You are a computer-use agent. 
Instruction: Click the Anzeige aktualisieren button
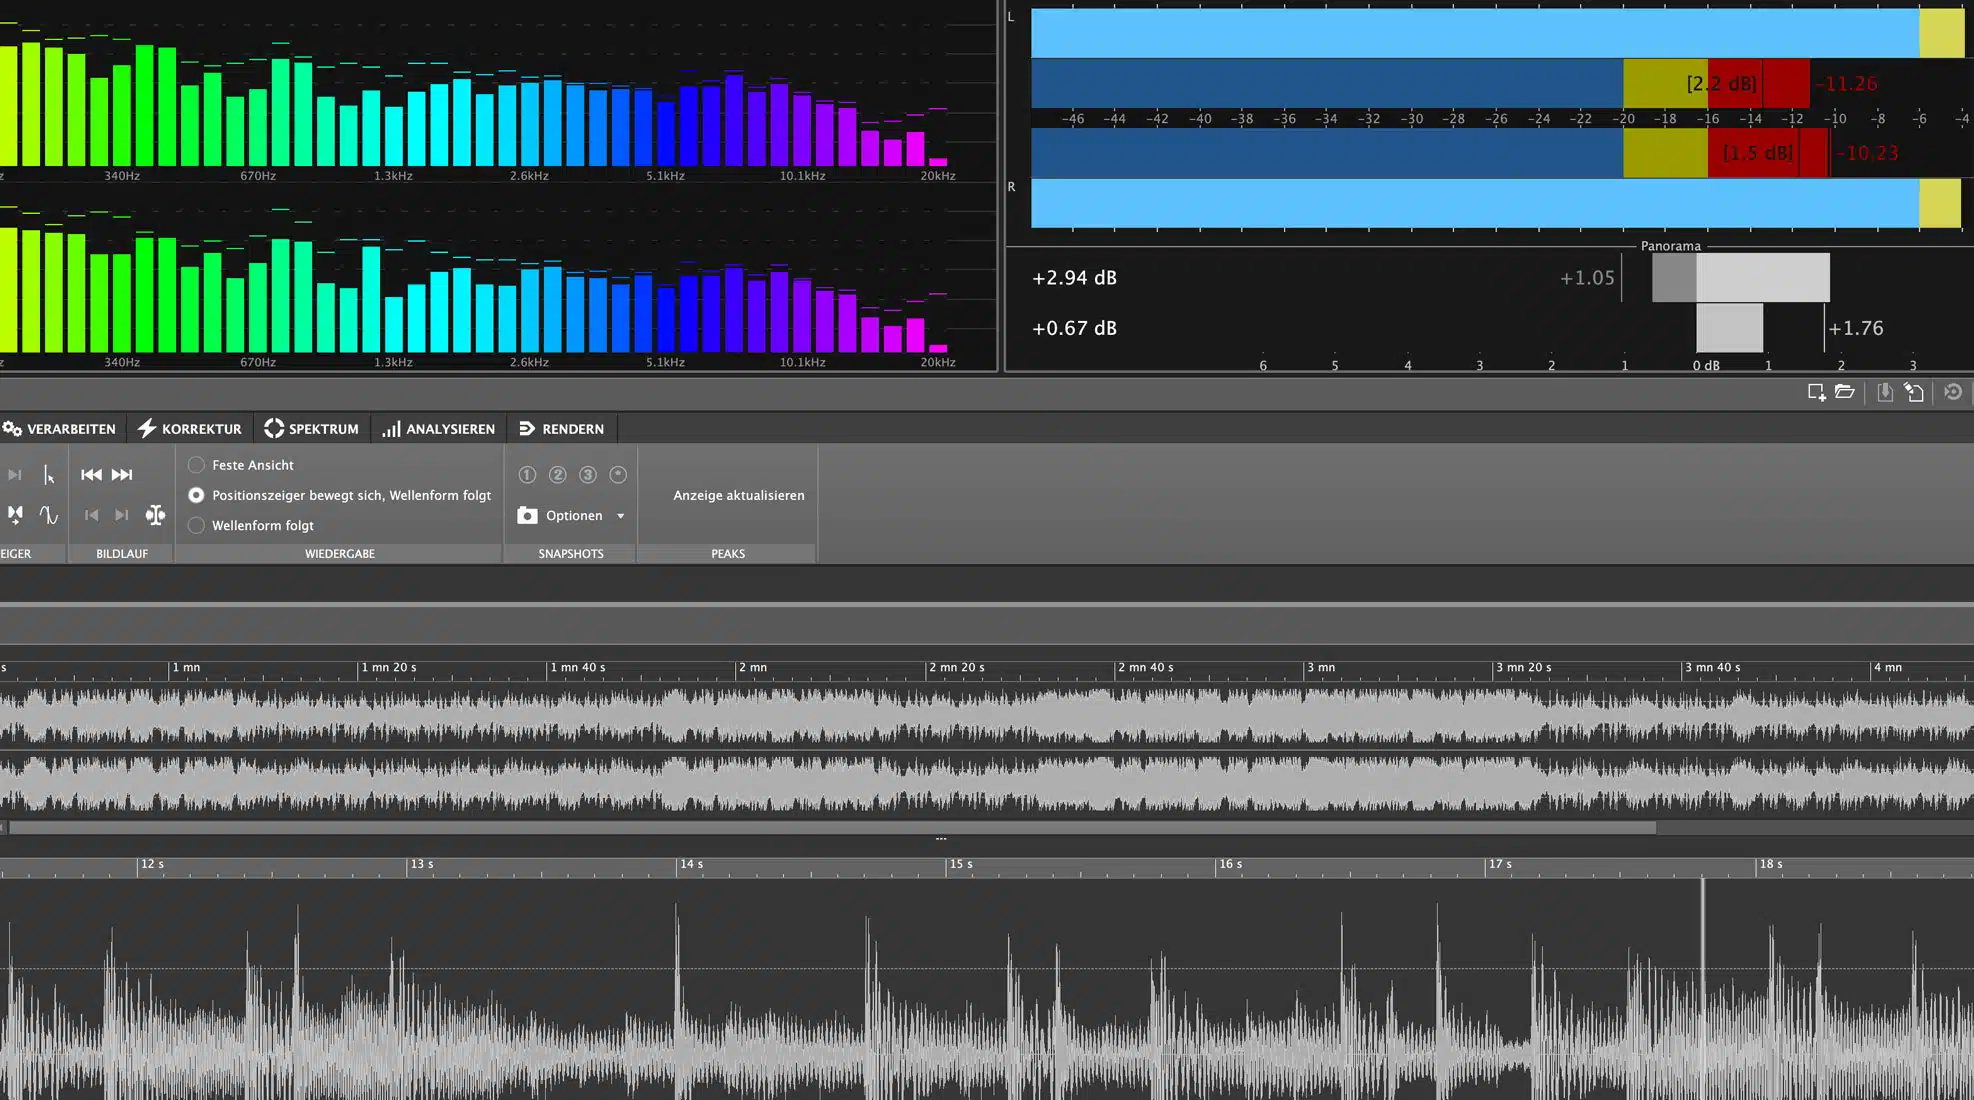739,494
